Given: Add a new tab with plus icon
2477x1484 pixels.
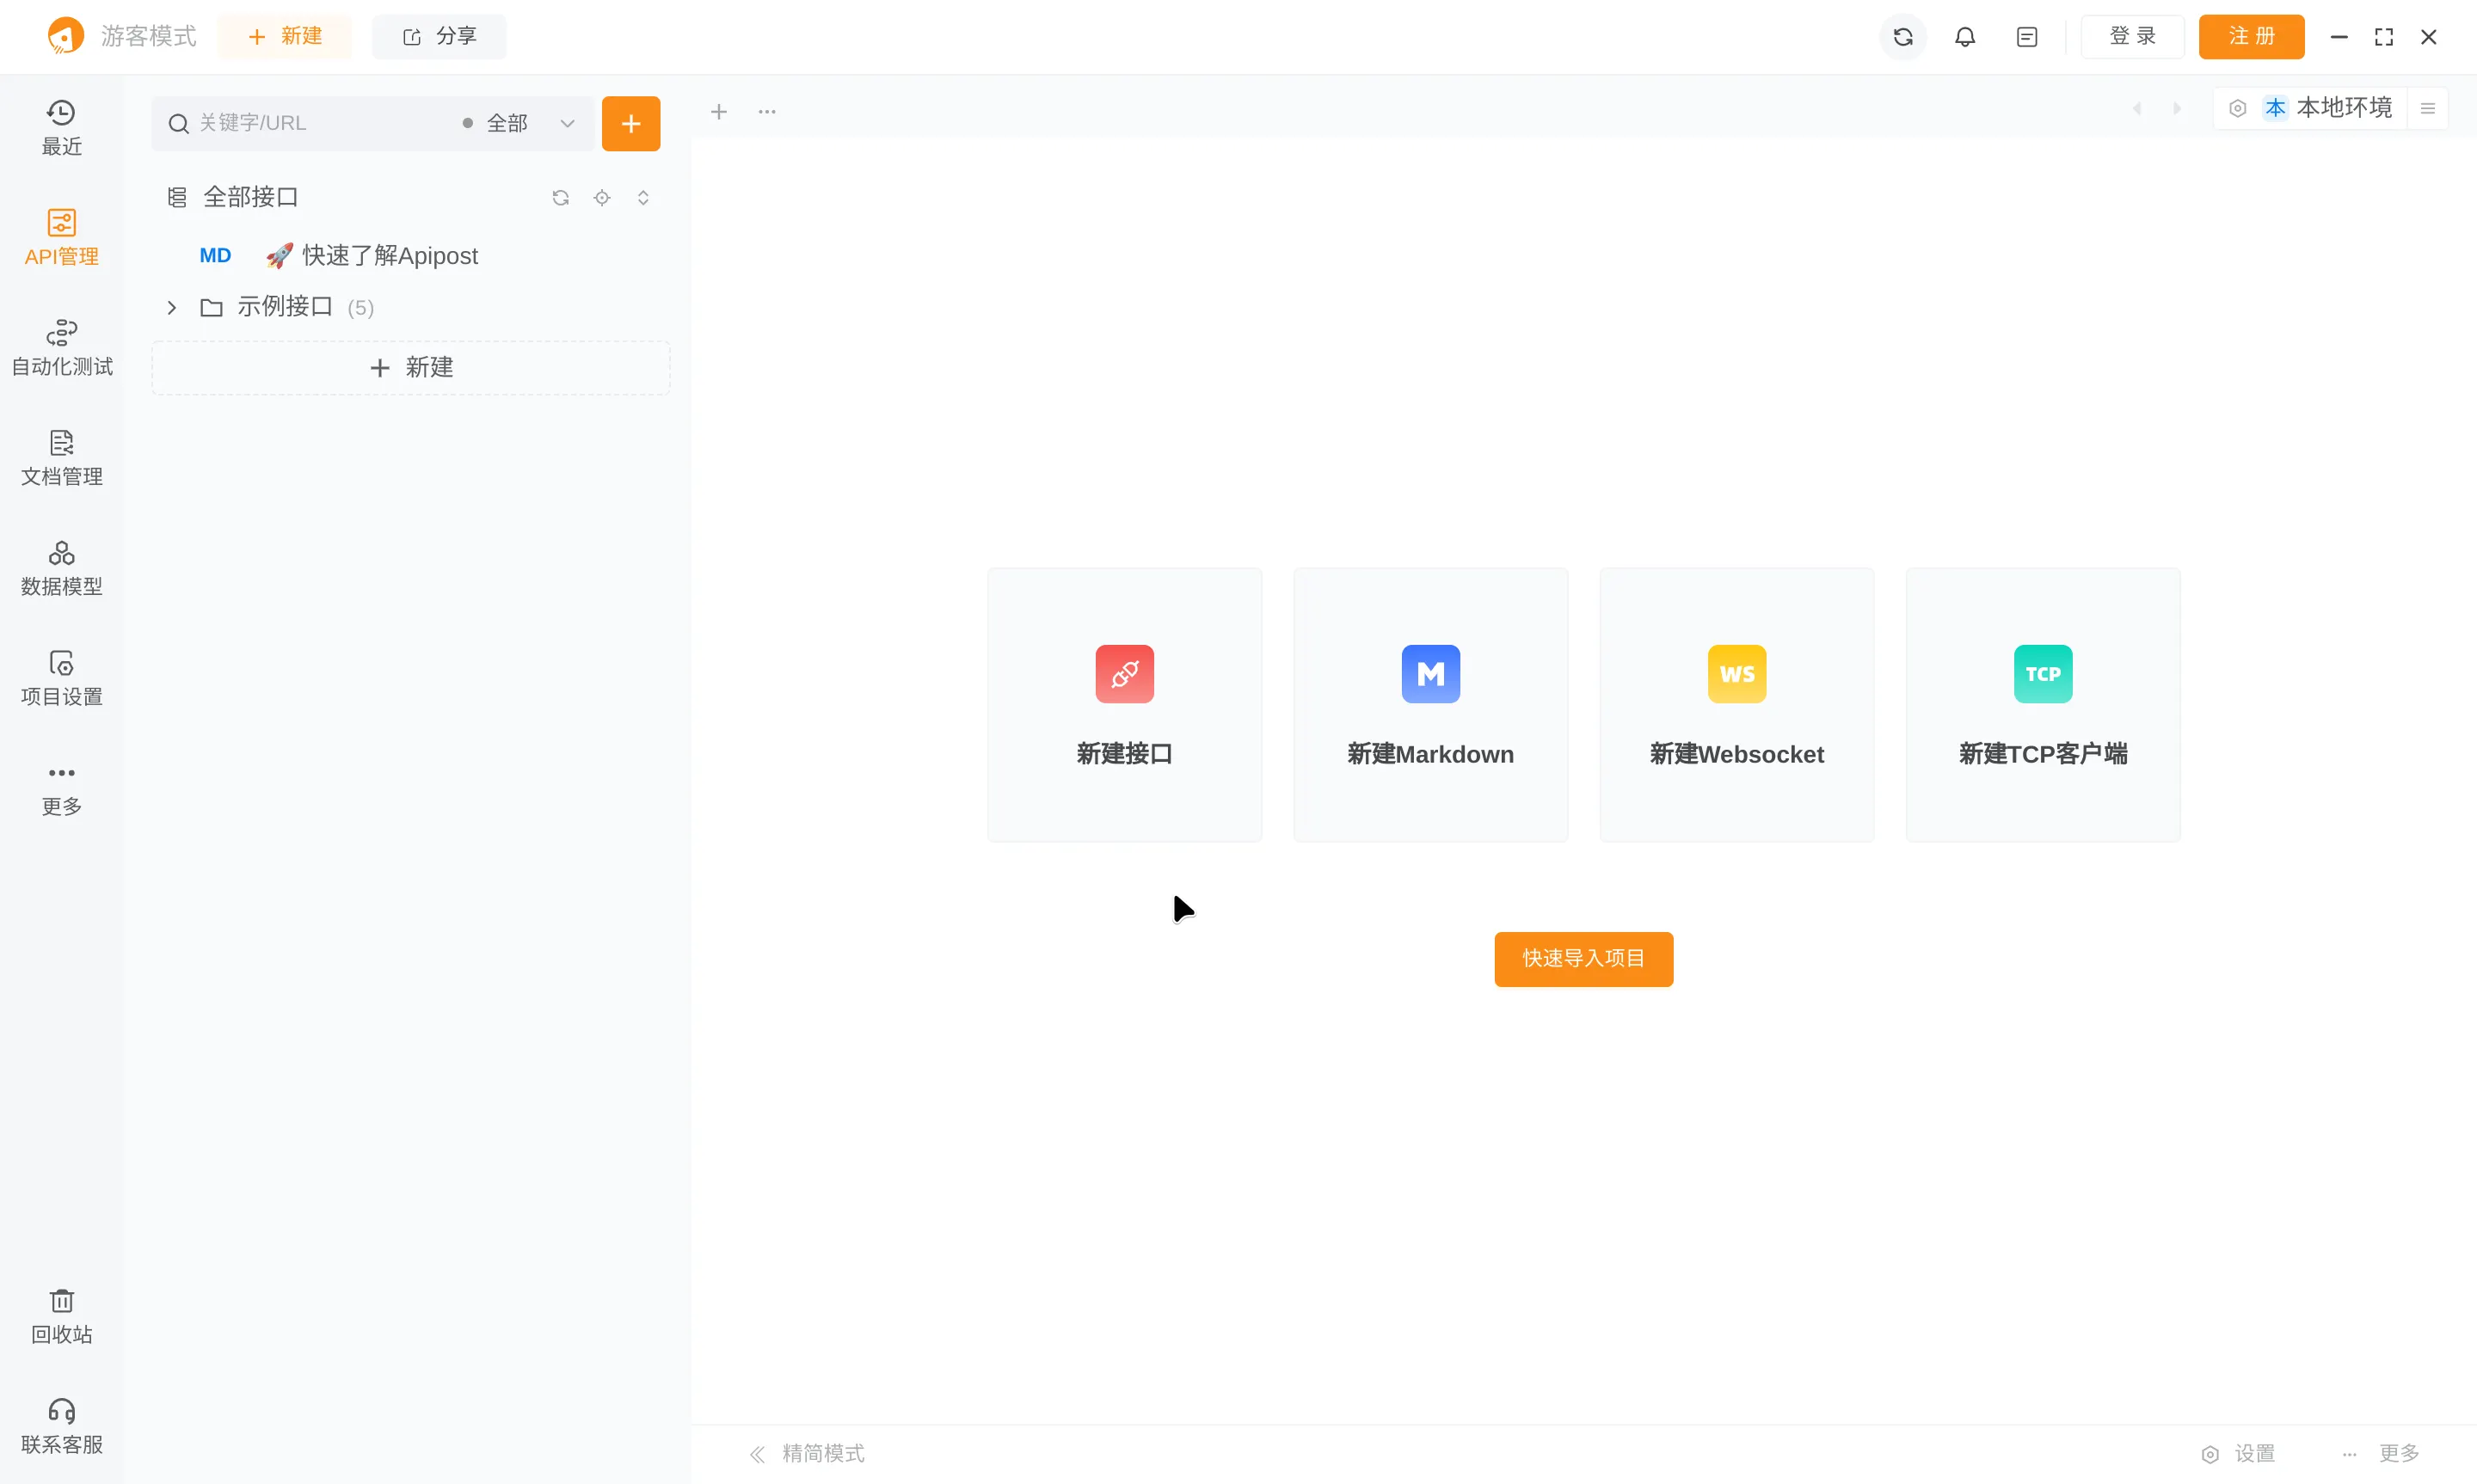Looking at the screenshot, I should [718, 111].
